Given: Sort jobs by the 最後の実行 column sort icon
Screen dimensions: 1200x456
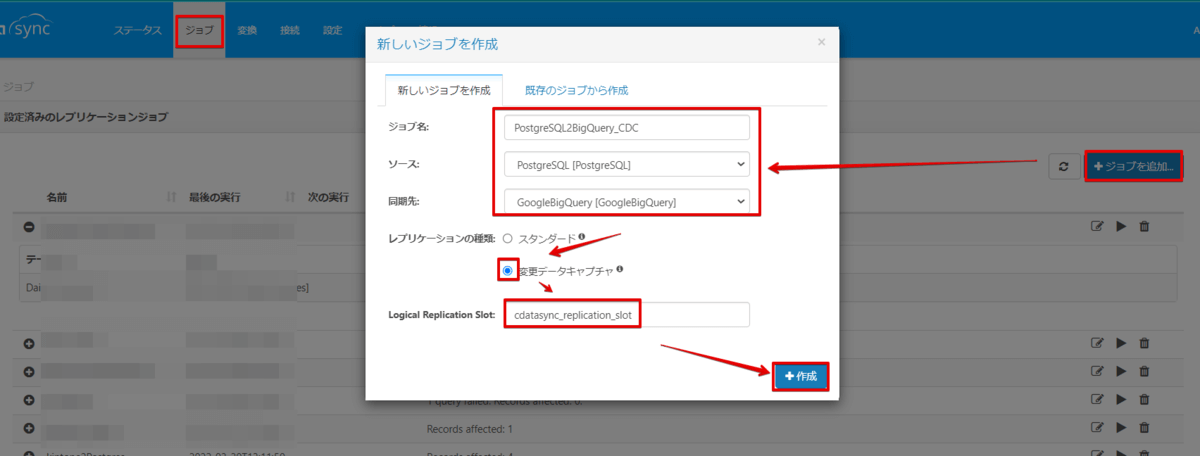Looking at the screenshot, I should pyautogui.click(x=290, y=196).
